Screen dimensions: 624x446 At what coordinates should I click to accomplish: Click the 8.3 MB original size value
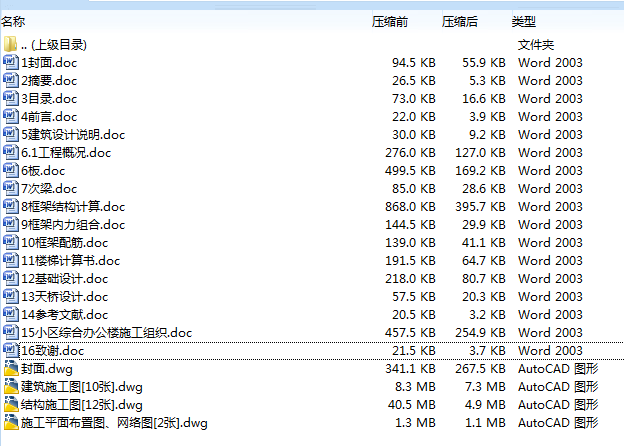pos(415,387)
